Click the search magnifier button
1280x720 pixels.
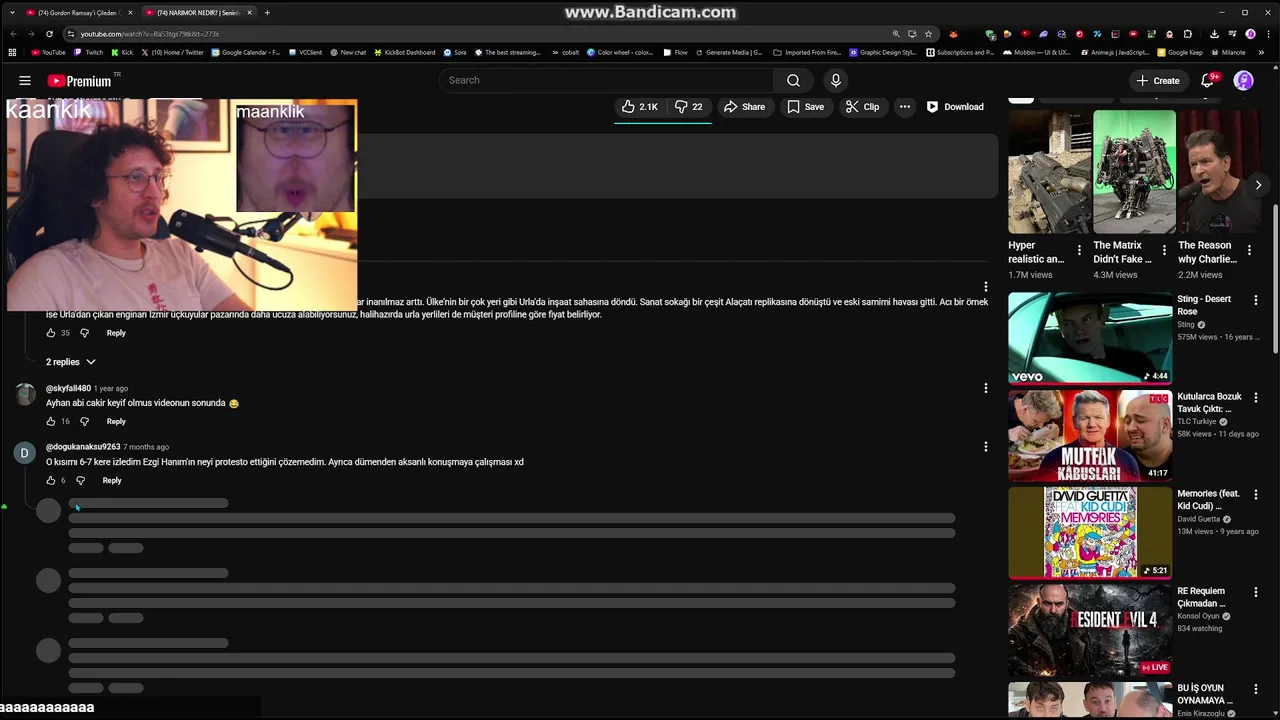coord(793,80)
